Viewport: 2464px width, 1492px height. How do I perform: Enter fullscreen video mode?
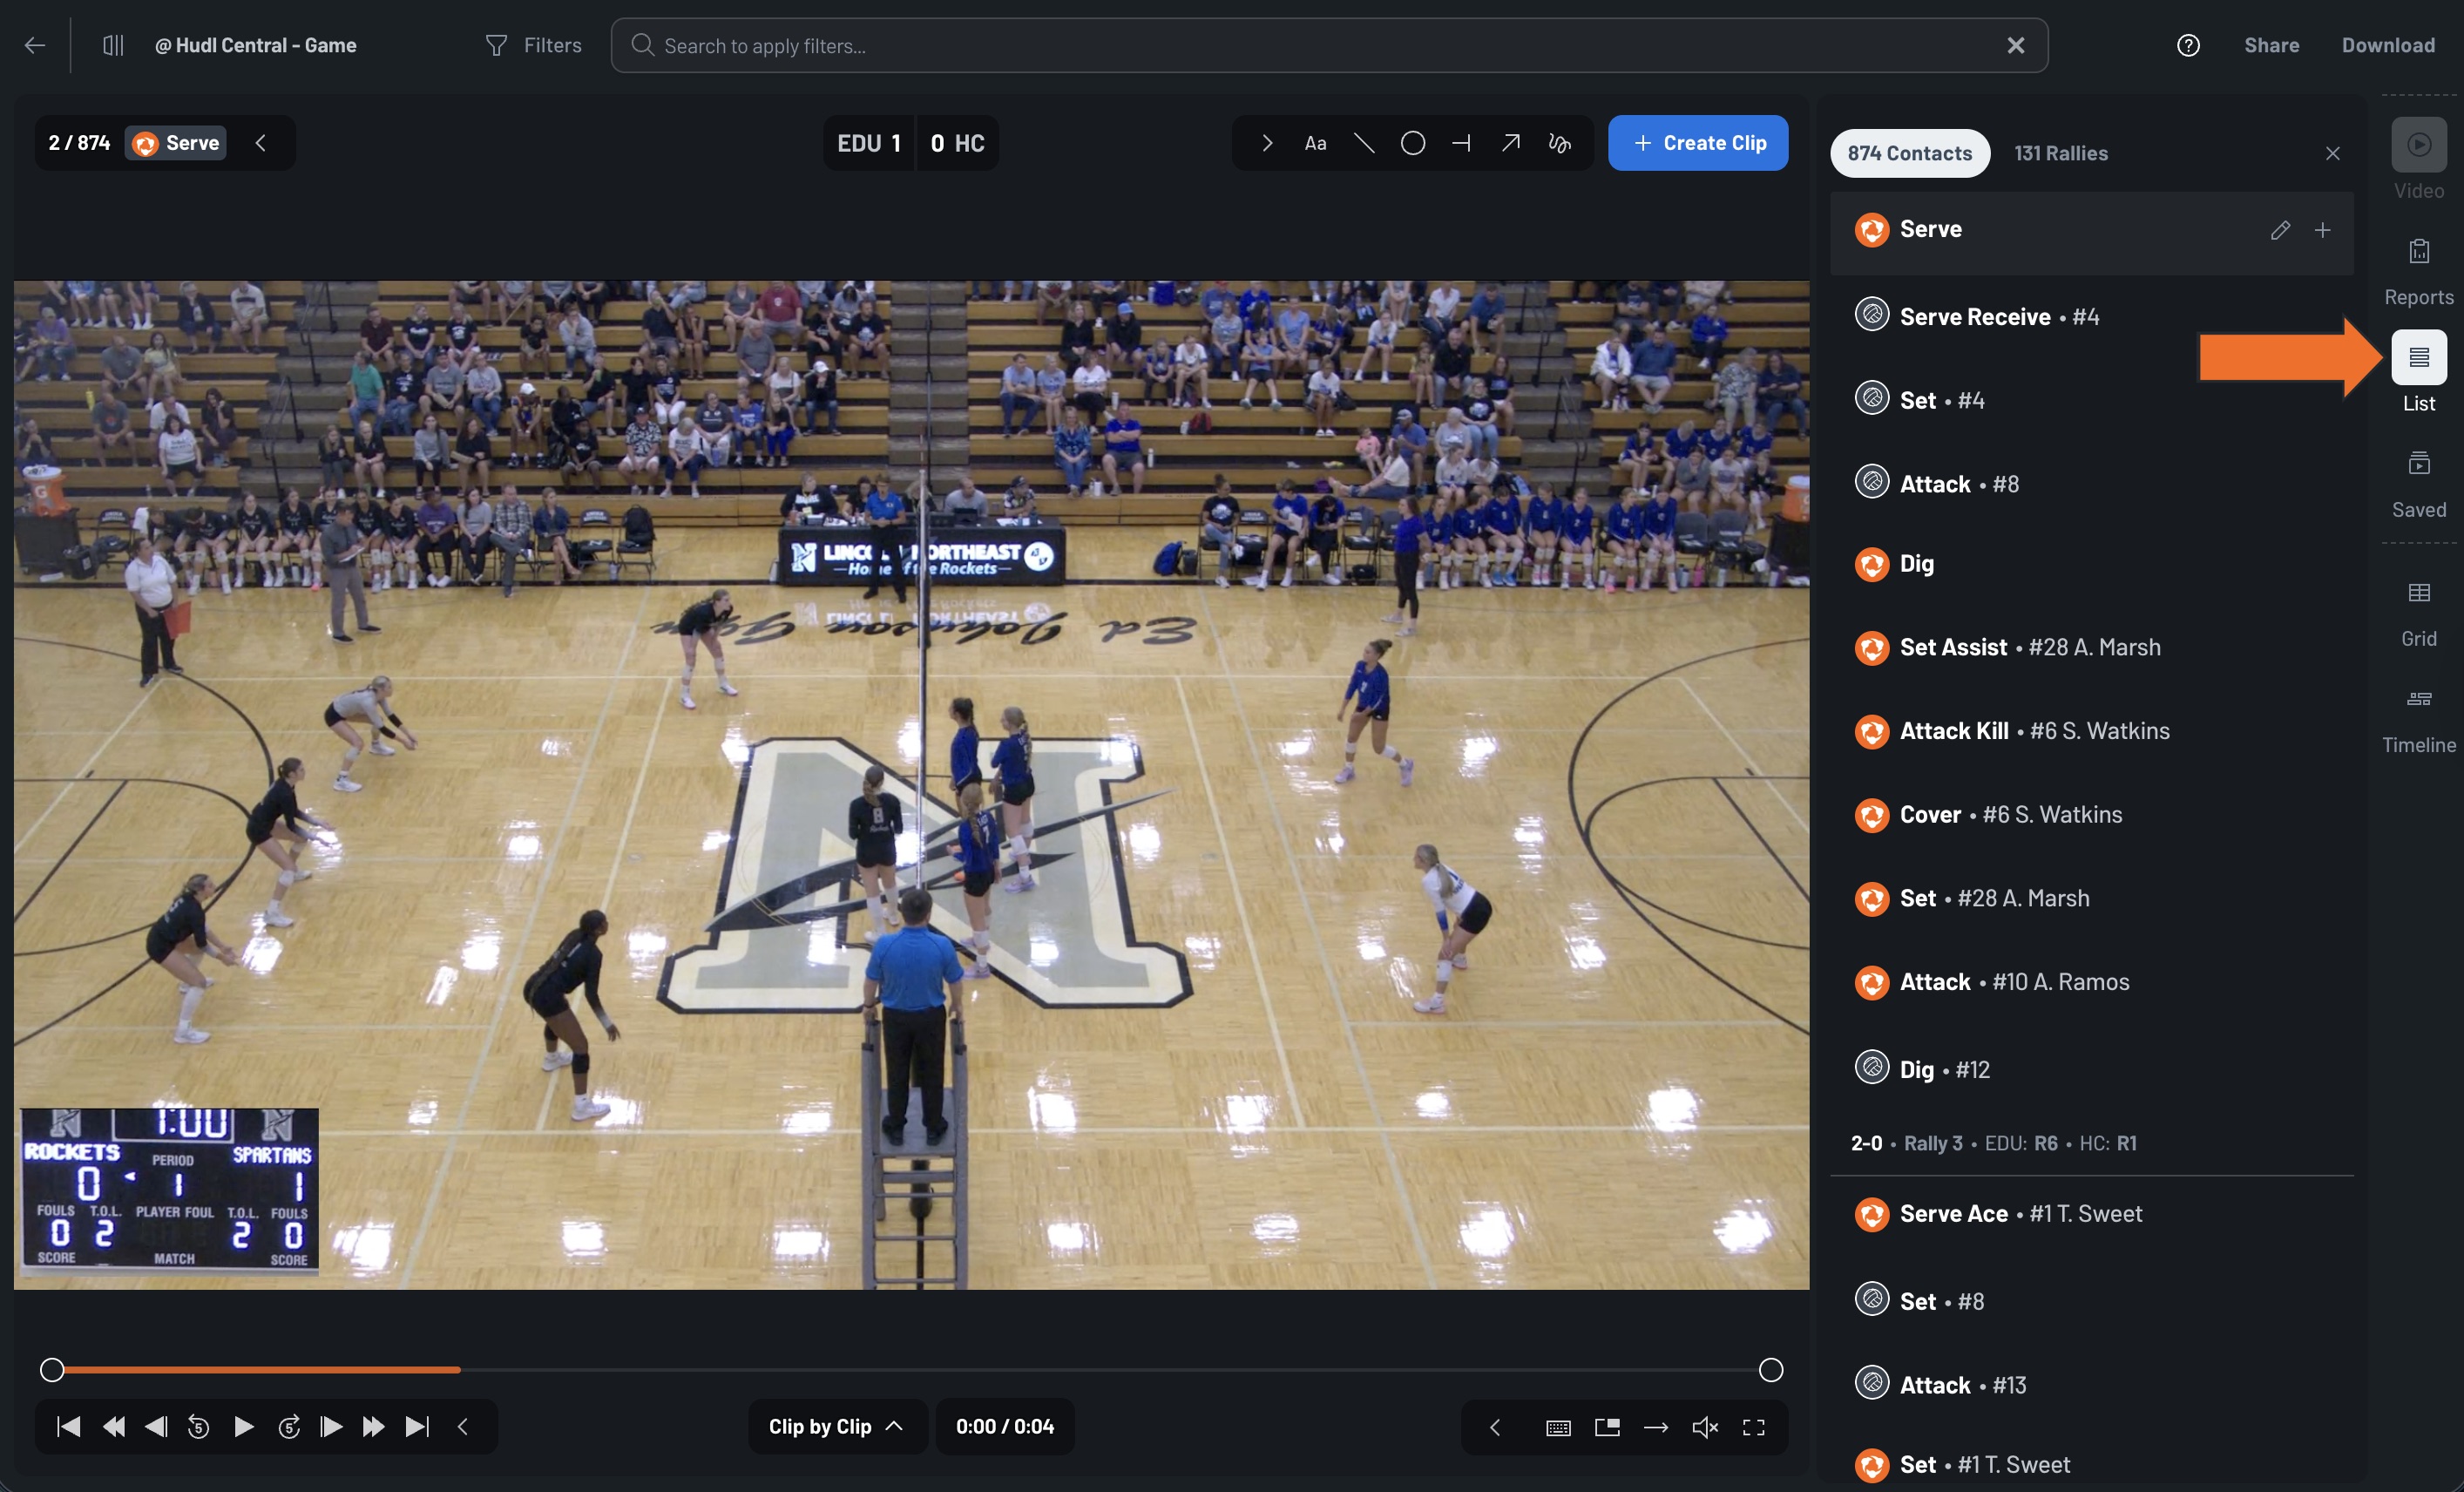pyautogui.click(x=1753, y=1426)
